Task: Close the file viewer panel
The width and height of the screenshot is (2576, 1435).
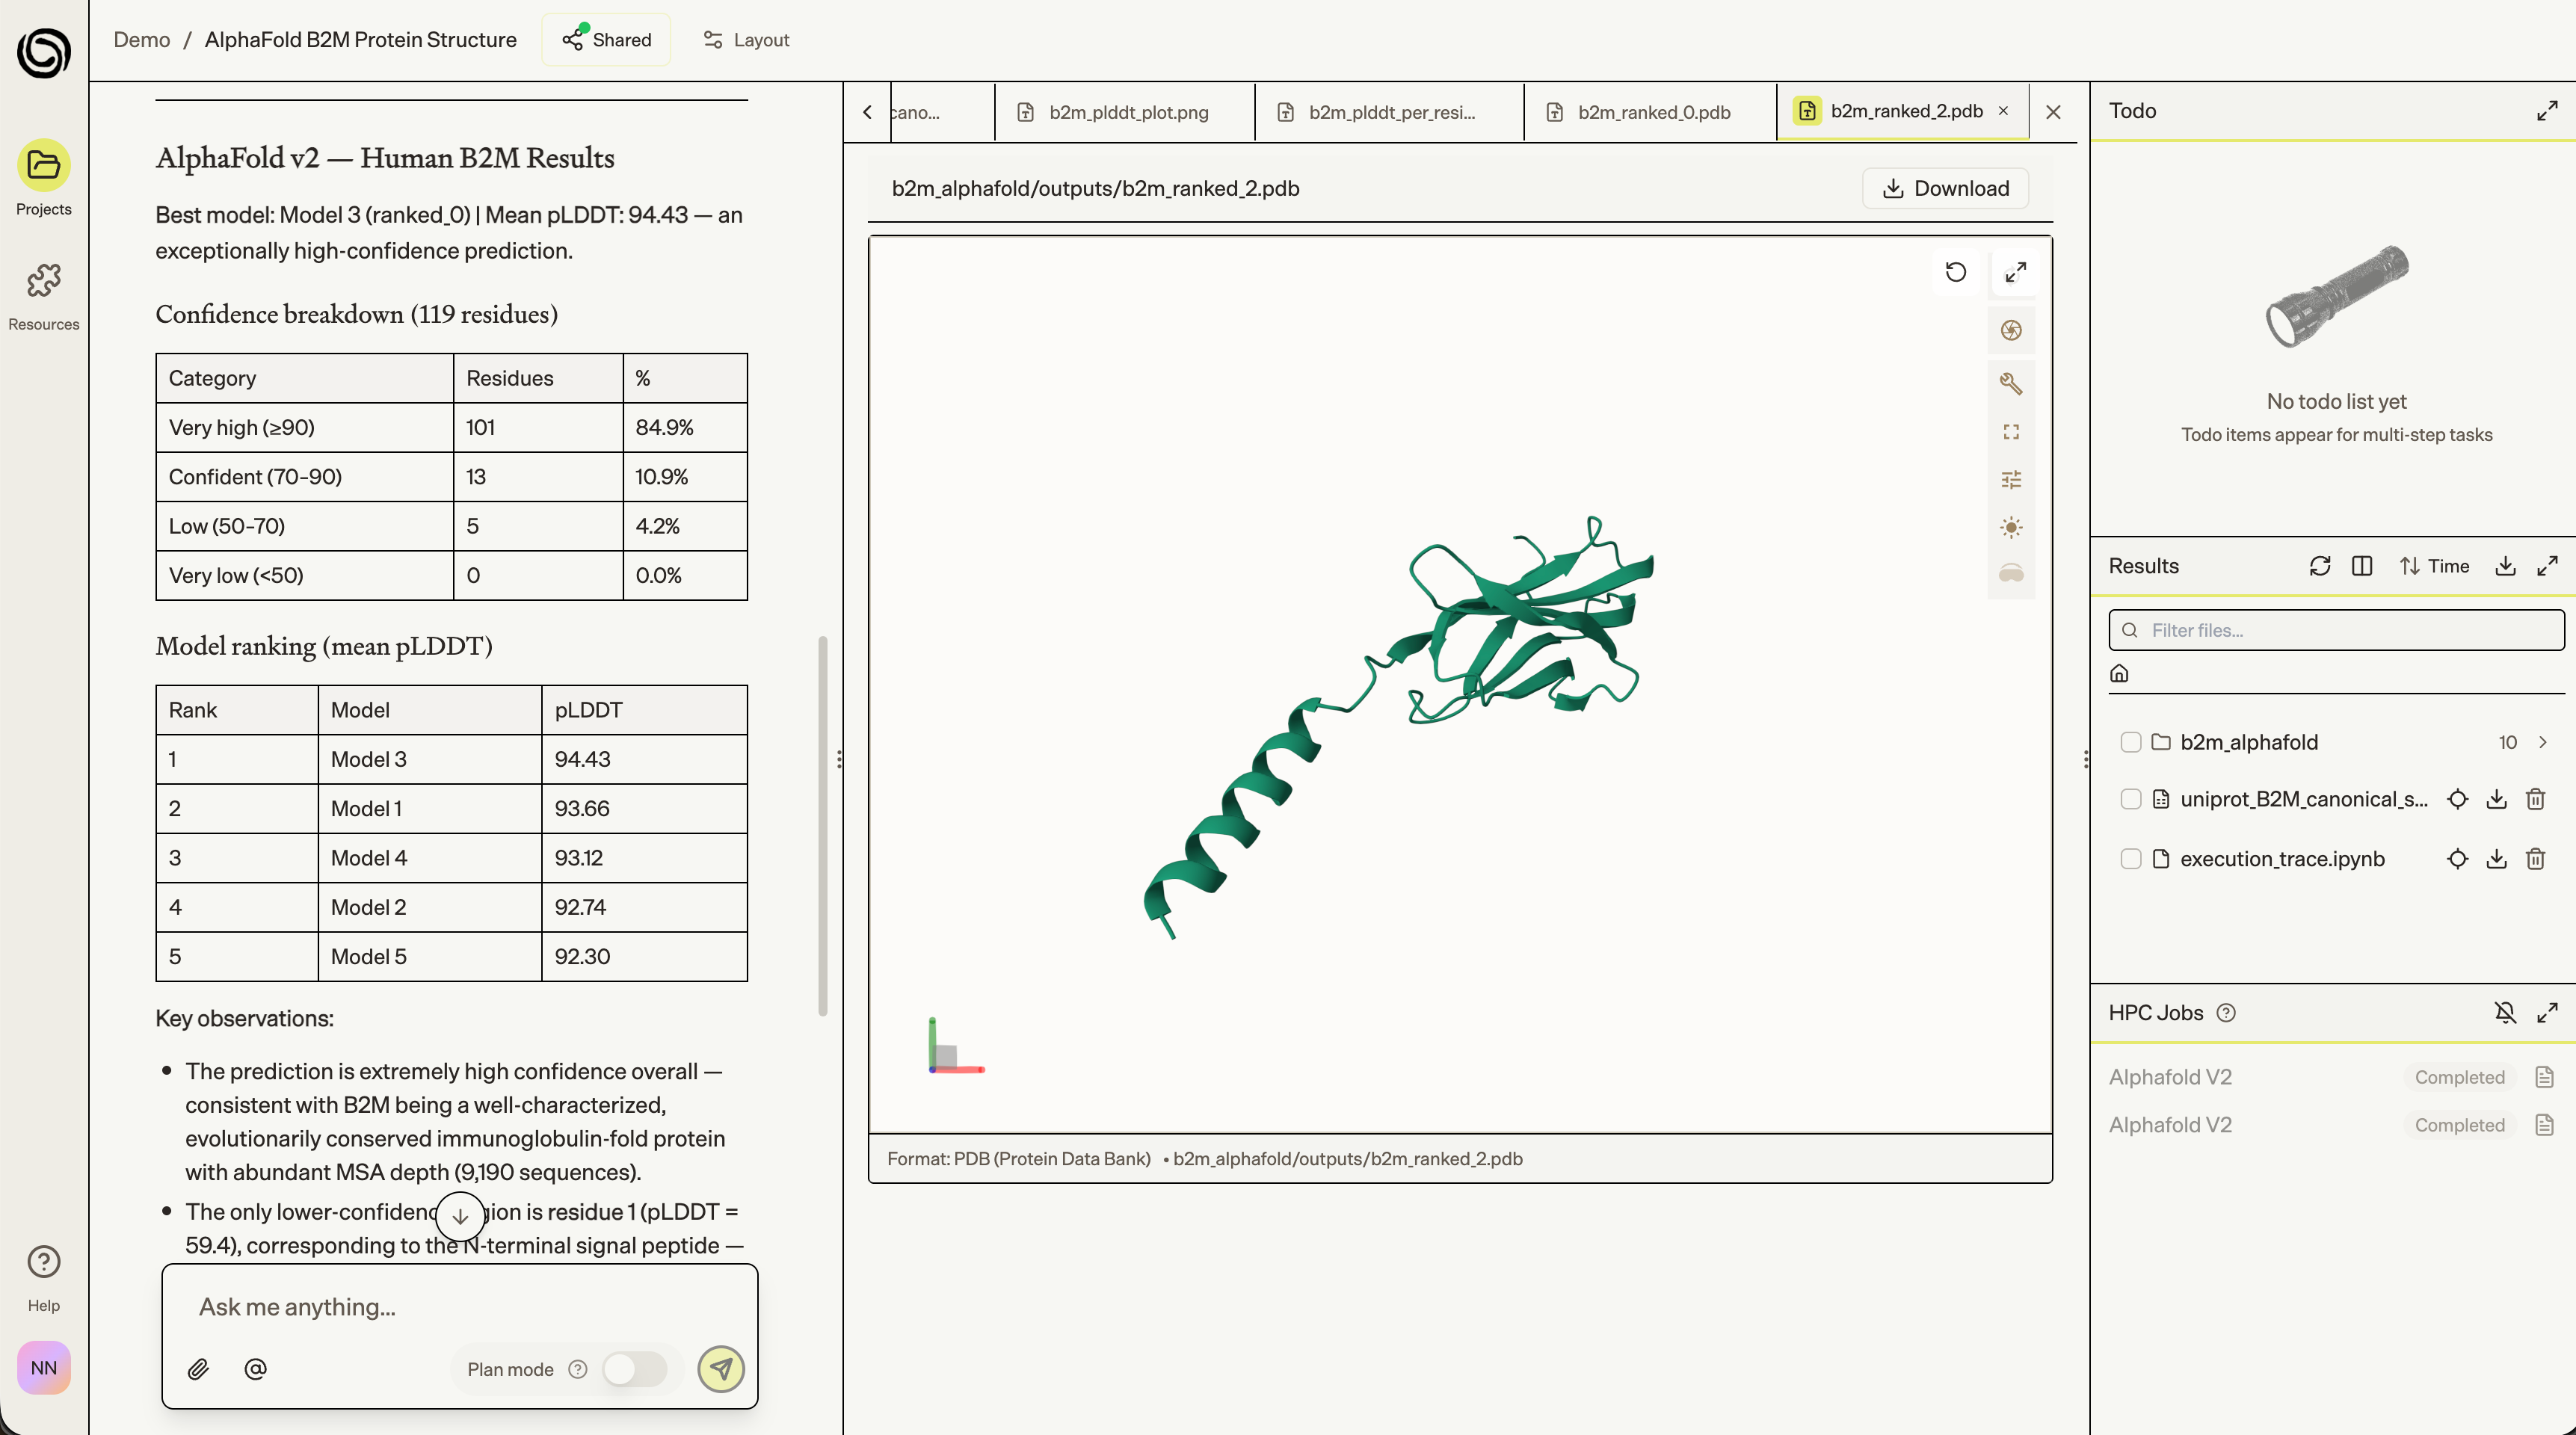Action: (x=2053, y=112)
